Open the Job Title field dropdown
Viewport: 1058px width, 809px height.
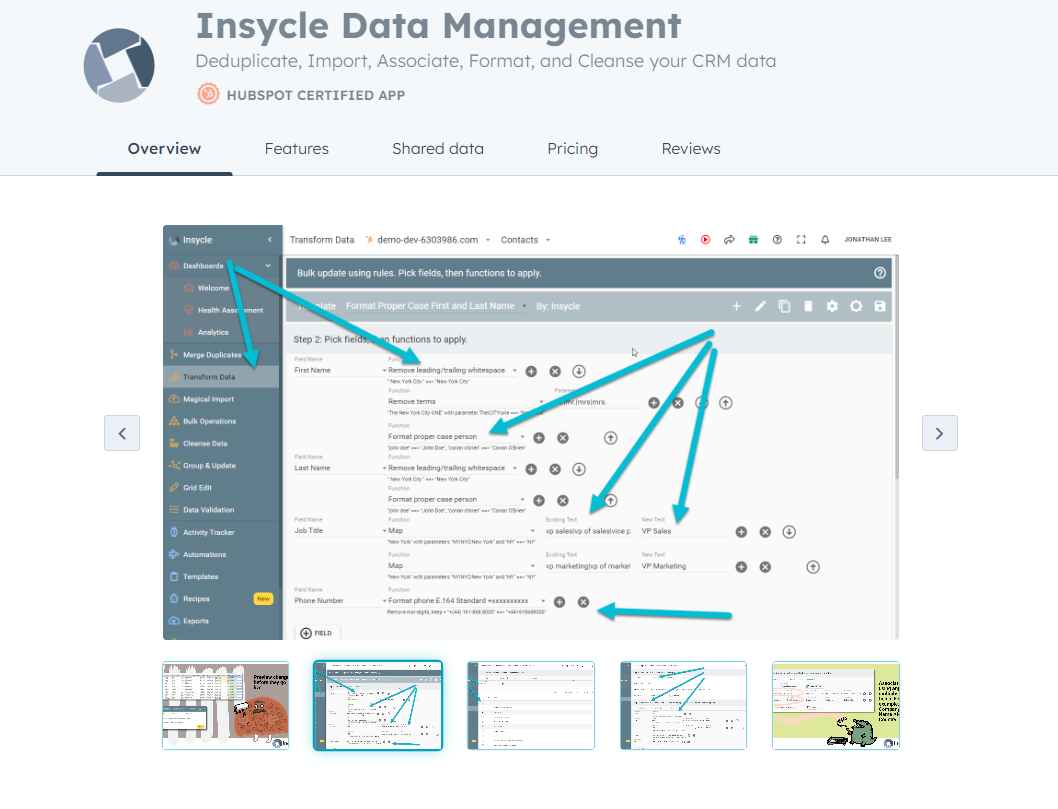pyautogui.click(x=340, y=531)
